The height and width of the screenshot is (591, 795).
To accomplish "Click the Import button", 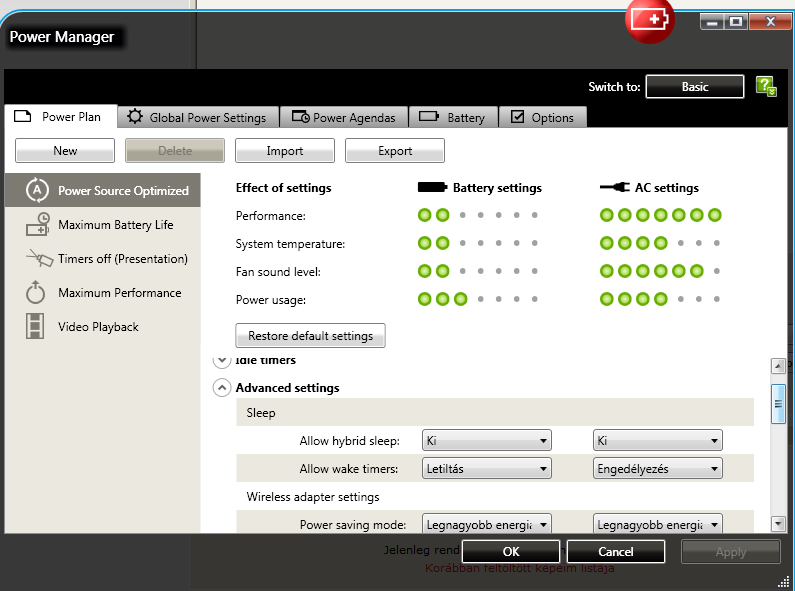I will click(285, 151).
